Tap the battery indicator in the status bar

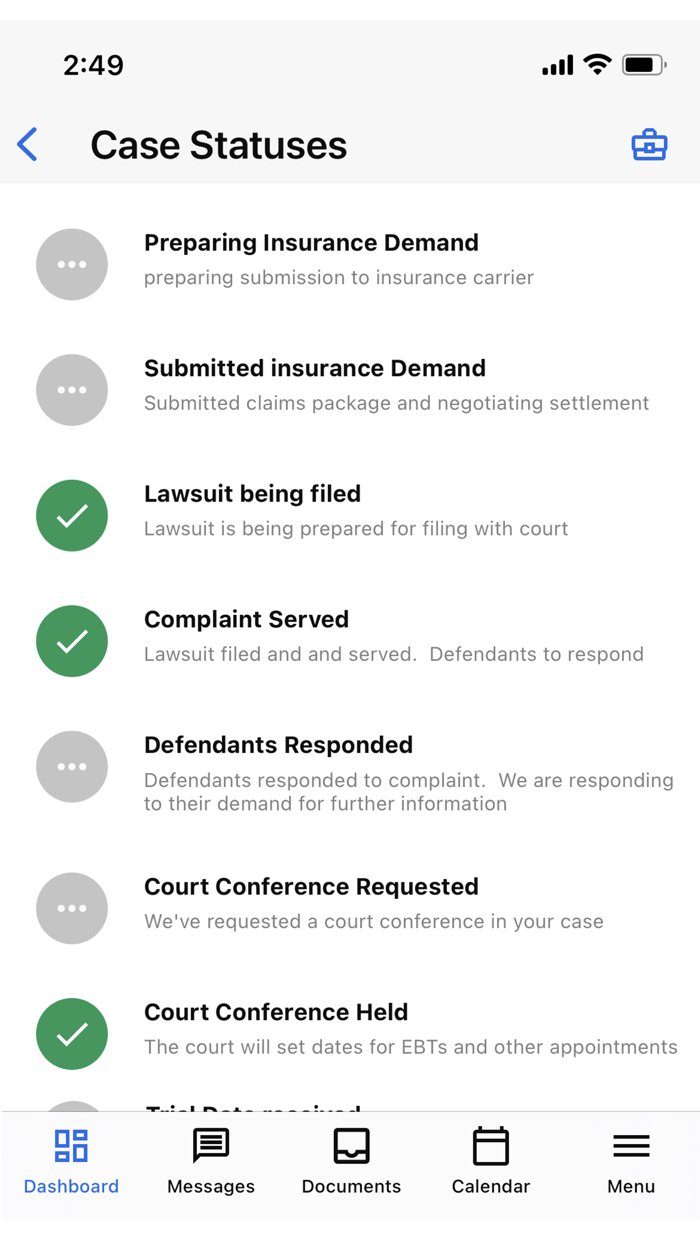[x=641, y=64]
